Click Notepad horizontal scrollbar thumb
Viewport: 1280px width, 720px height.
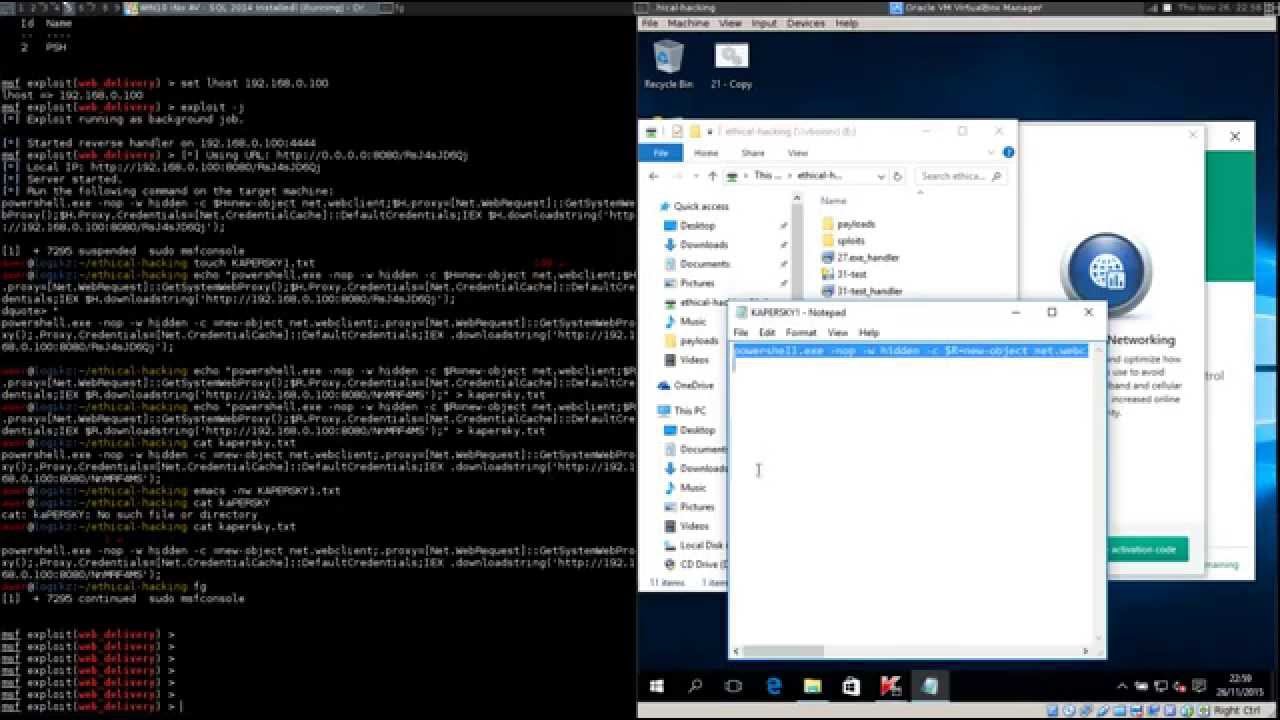pyautogui.click(x=783, y=651)
